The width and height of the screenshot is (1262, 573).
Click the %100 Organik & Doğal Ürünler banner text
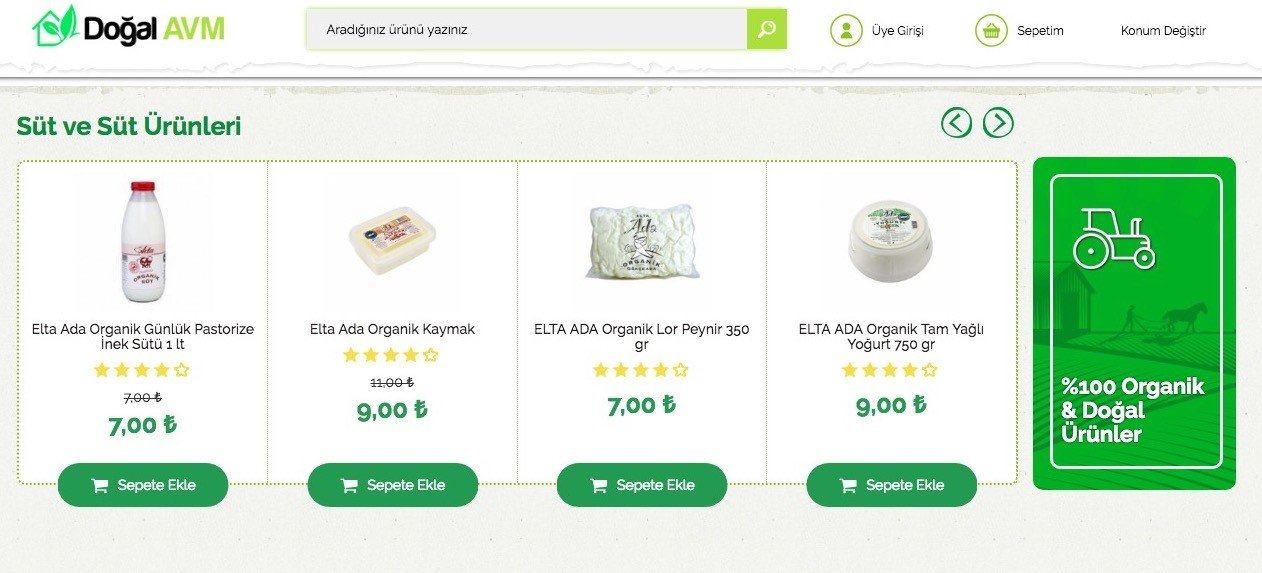pos(1133,410)
